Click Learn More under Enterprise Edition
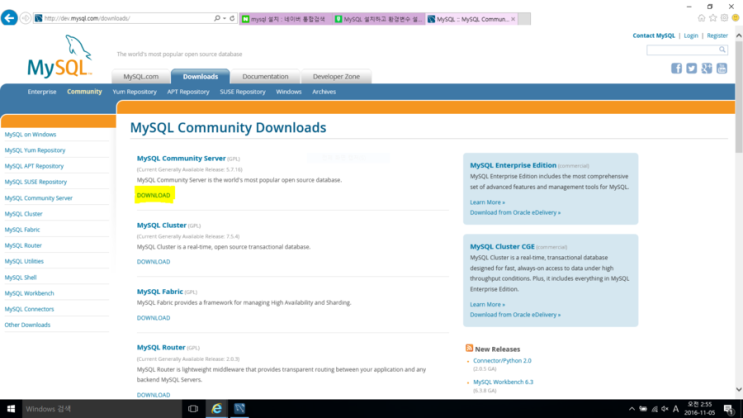The image size is (743, 418). pos(487,202)
